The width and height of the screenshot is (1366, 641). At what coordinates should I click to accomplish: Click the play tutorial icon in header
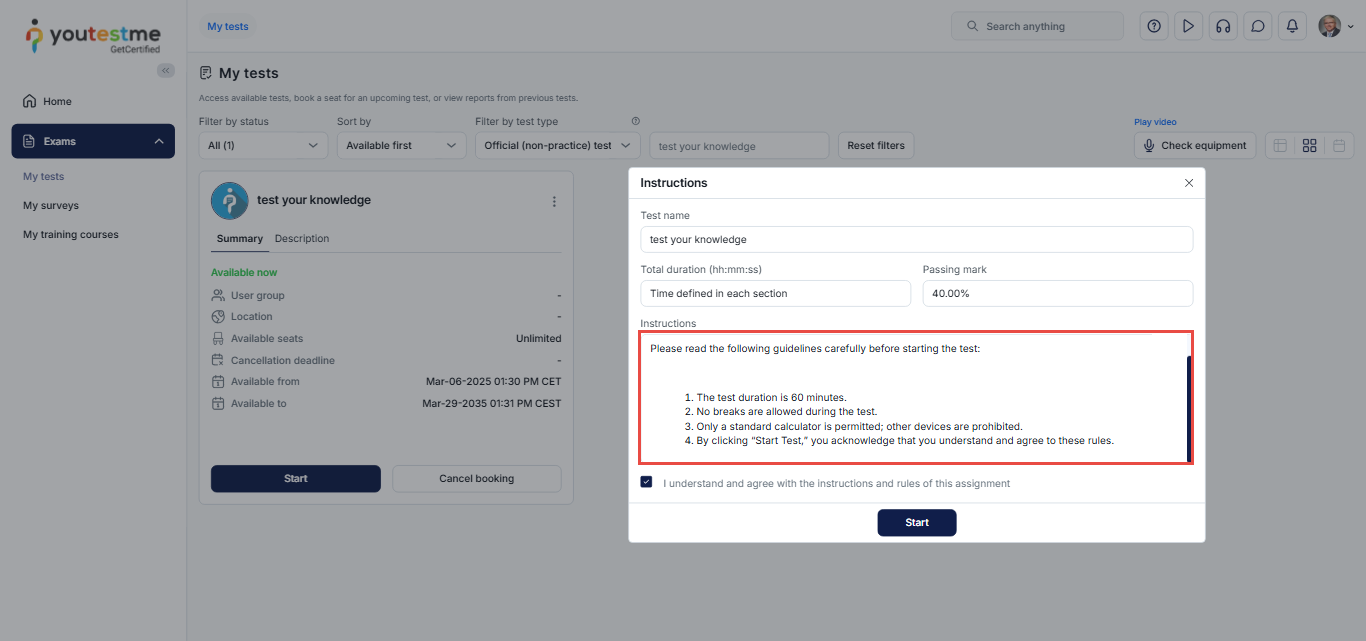click(x=1188, y=27)
